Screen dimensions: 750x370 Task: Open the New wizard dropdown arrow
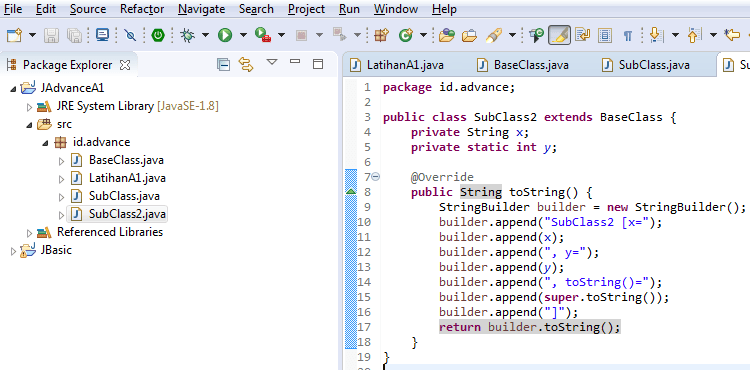tap(33, 35)
